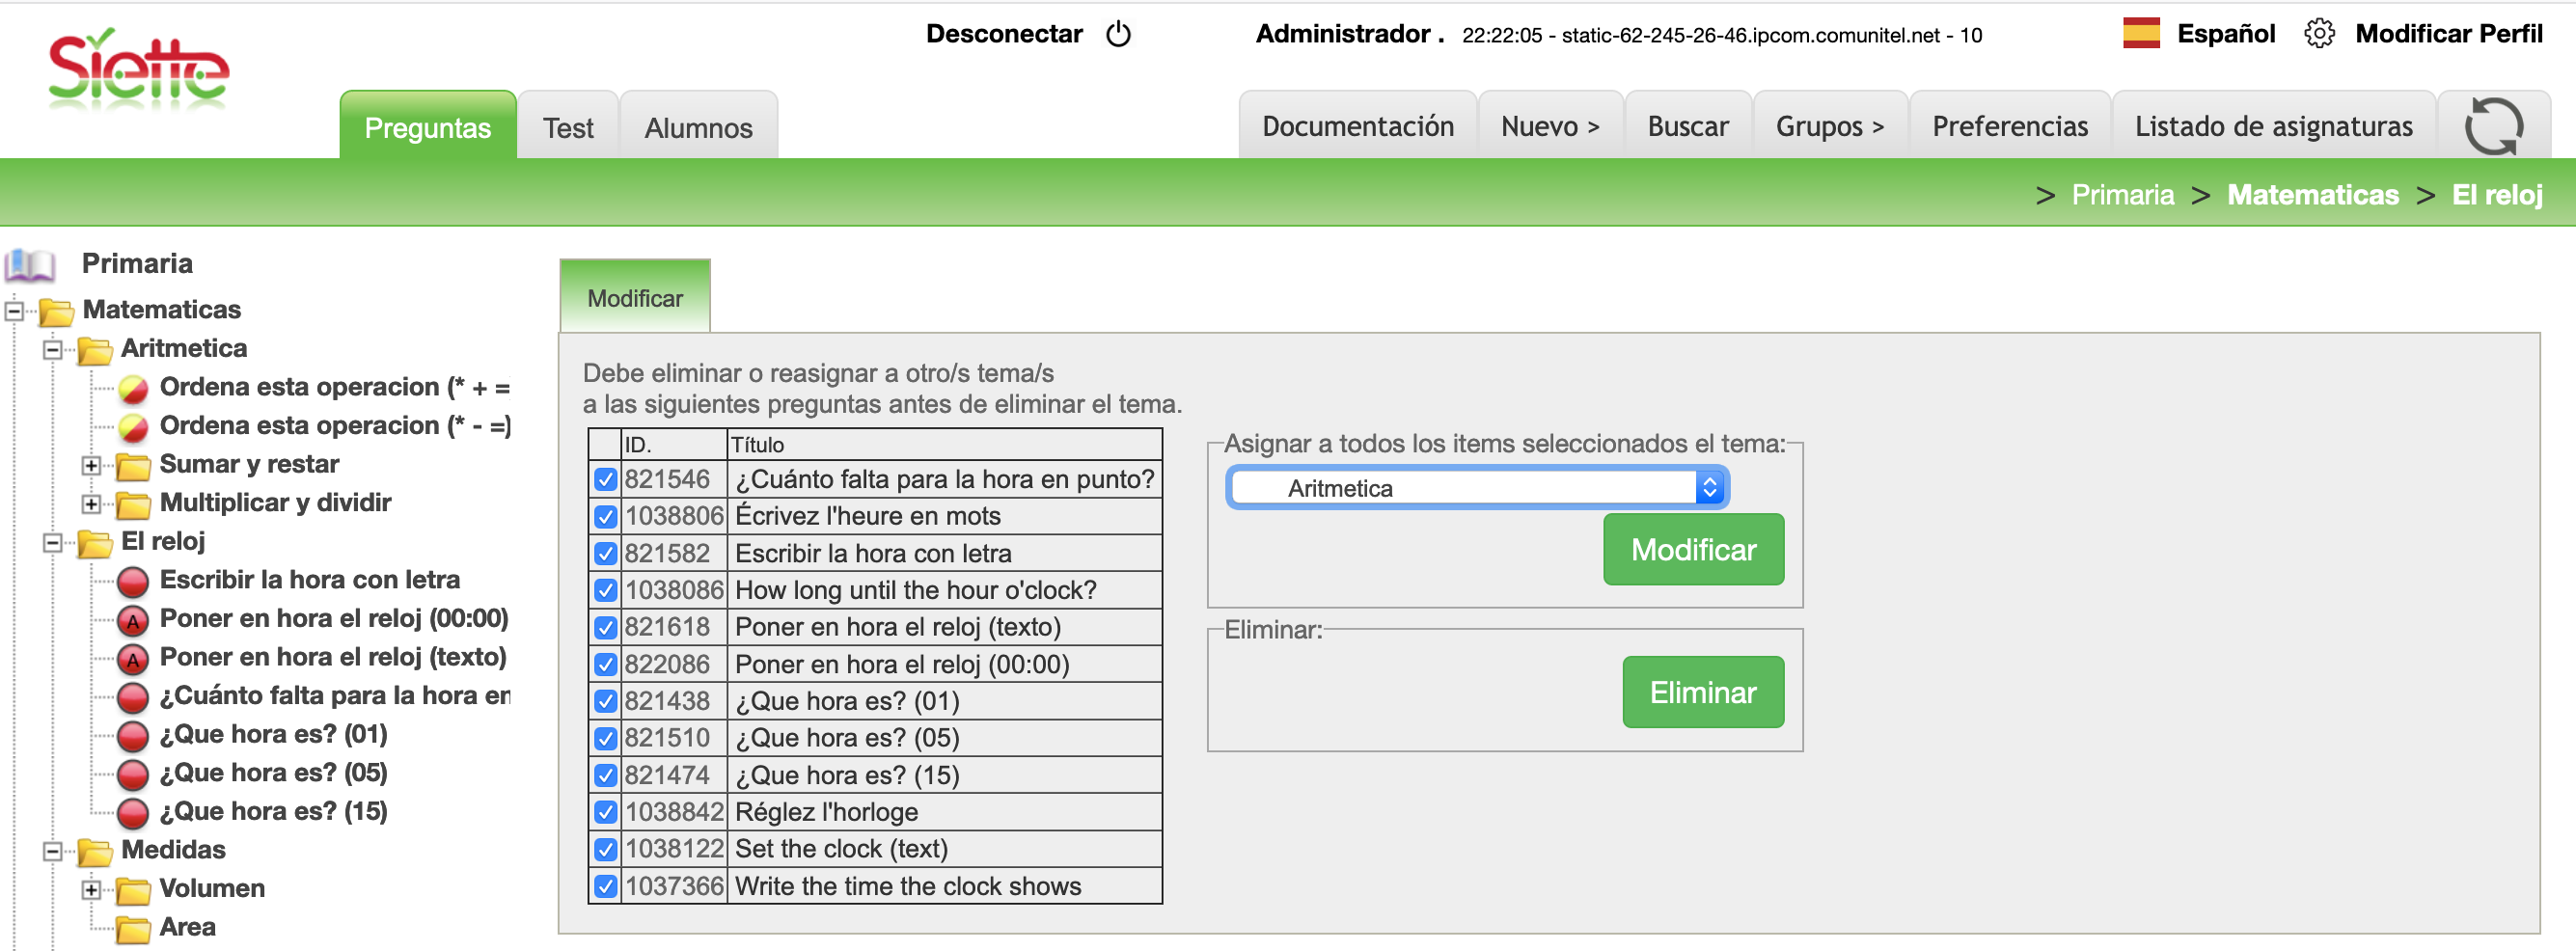Click the Spanish flag language icon
Screen dimensions: 2576x951
(x=2141, y=34)
